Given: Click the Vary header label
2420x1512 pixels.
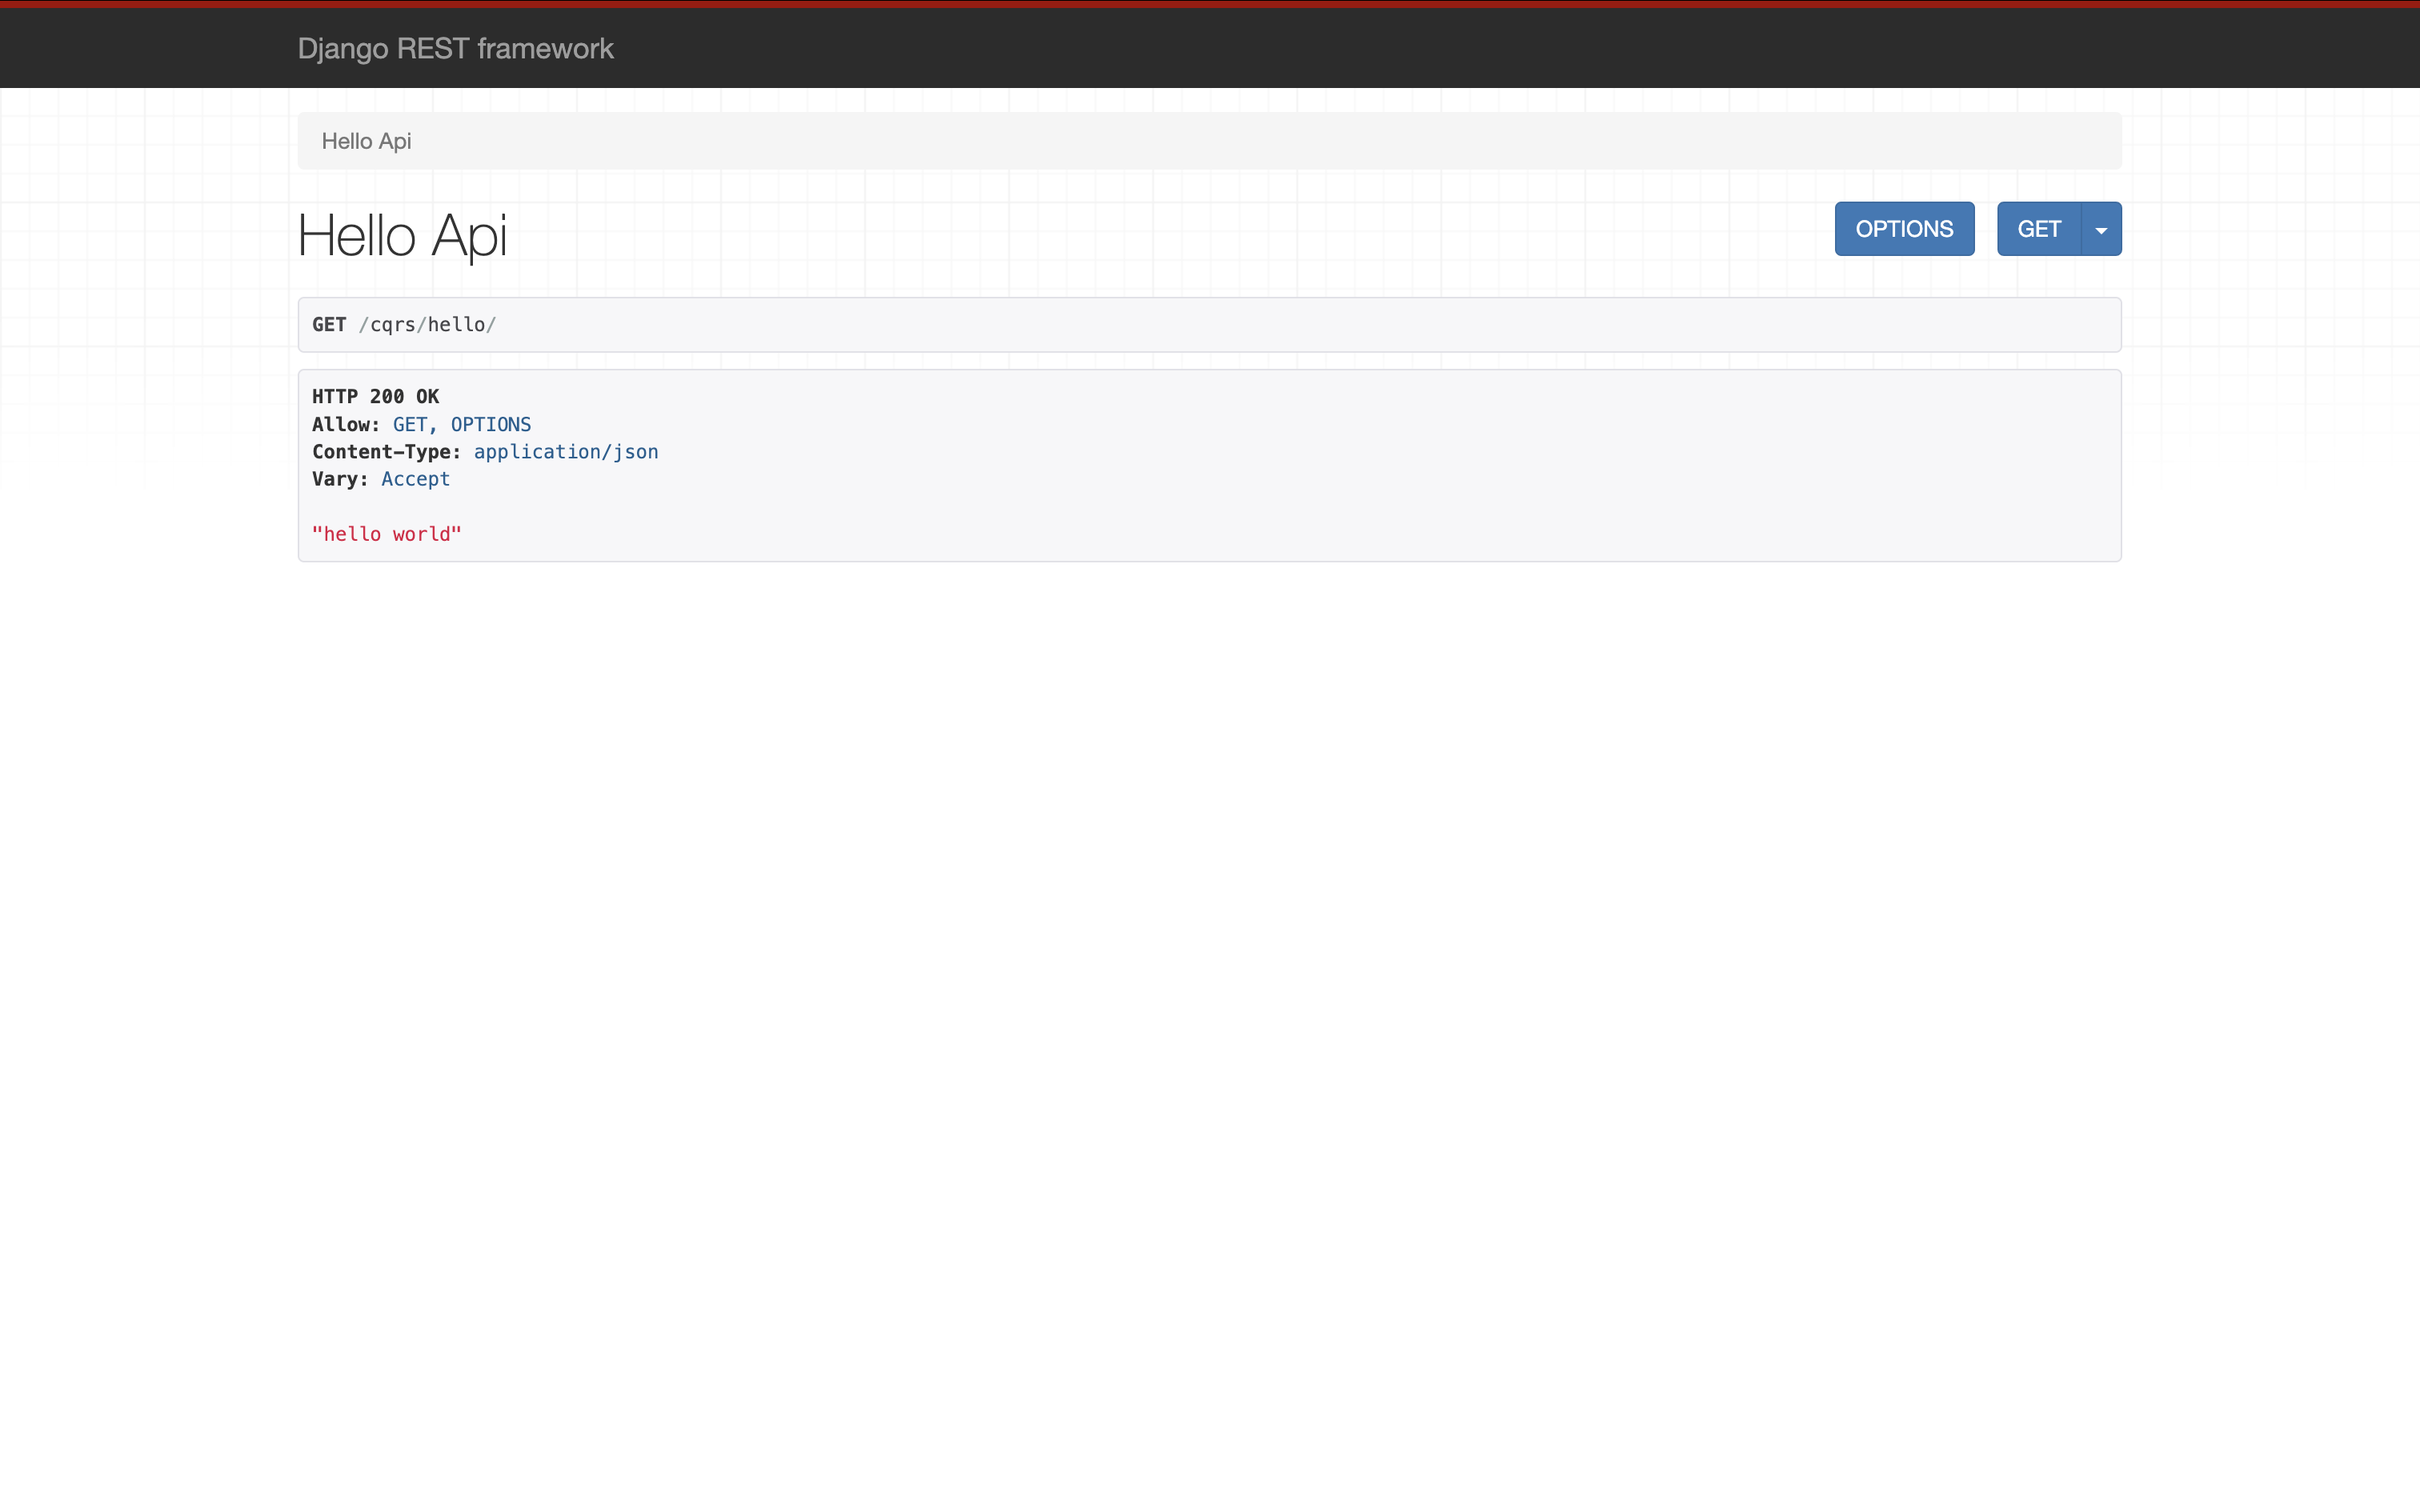Looking at the screenshot, I should (339, 479).
